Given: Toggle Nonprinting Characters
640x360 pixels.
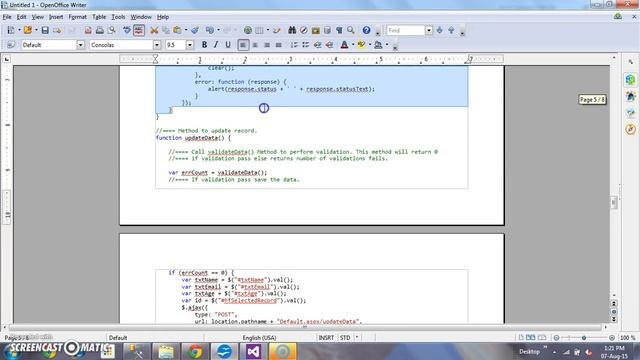Looking at the screenshot, I should 339,30.
